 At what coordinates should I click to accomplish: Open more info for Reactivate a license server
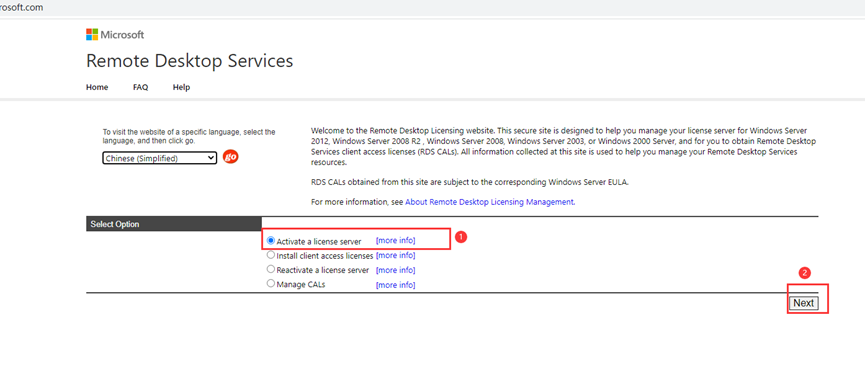tap(395, 270)
